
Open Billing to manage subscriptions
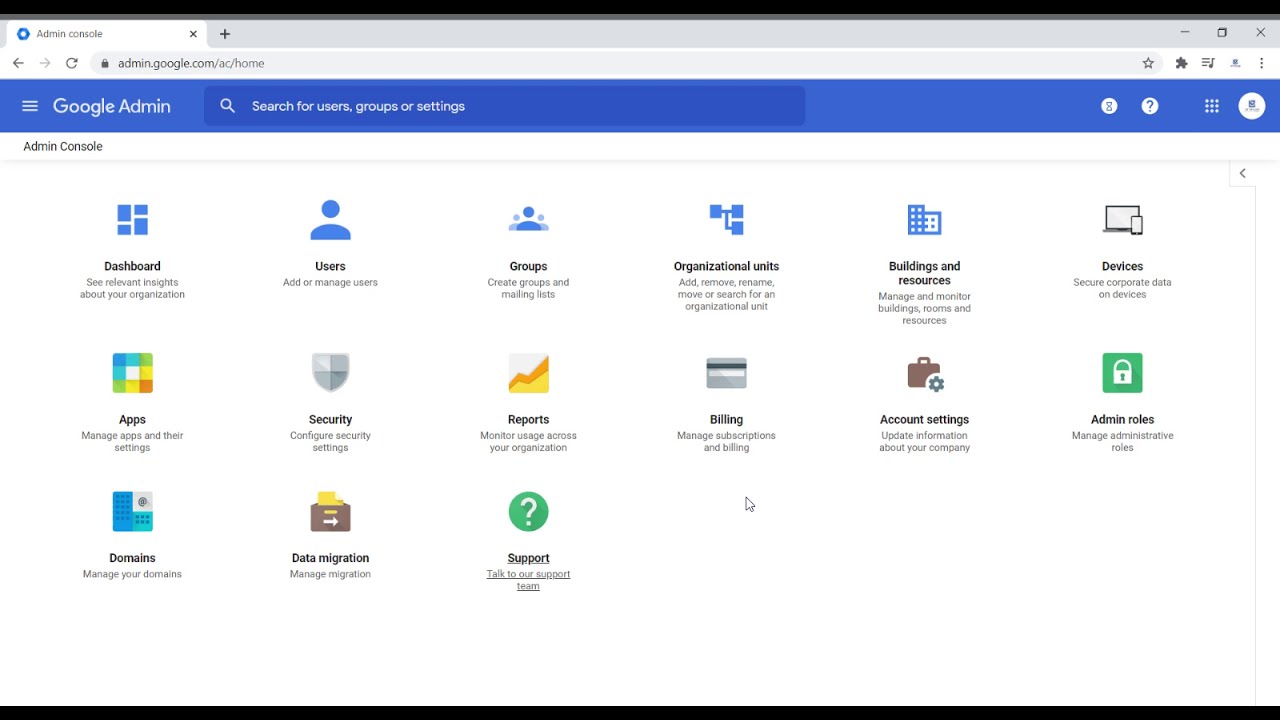726,372
